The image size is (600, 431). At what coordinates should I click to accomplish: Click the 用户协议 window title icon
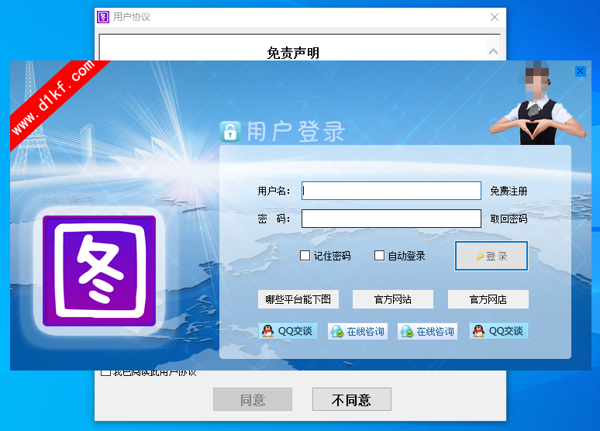click(x=103, y=17)
